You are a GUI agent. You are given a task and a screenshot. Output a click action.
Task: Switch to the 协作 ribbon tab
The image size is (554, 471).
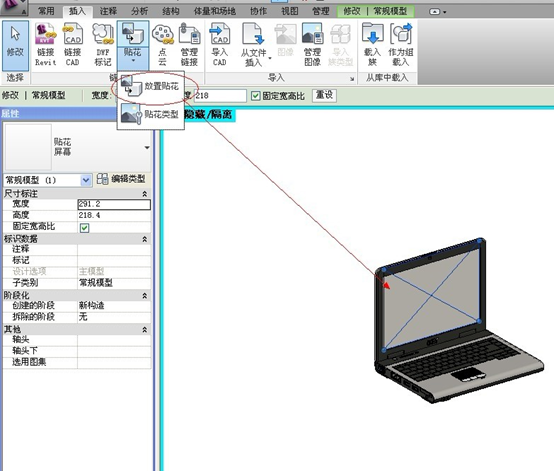coord(258,11)
